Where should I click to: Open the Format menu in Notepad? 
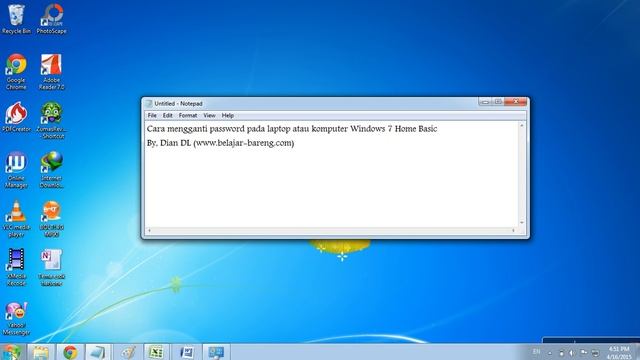[x=188, y=116]
